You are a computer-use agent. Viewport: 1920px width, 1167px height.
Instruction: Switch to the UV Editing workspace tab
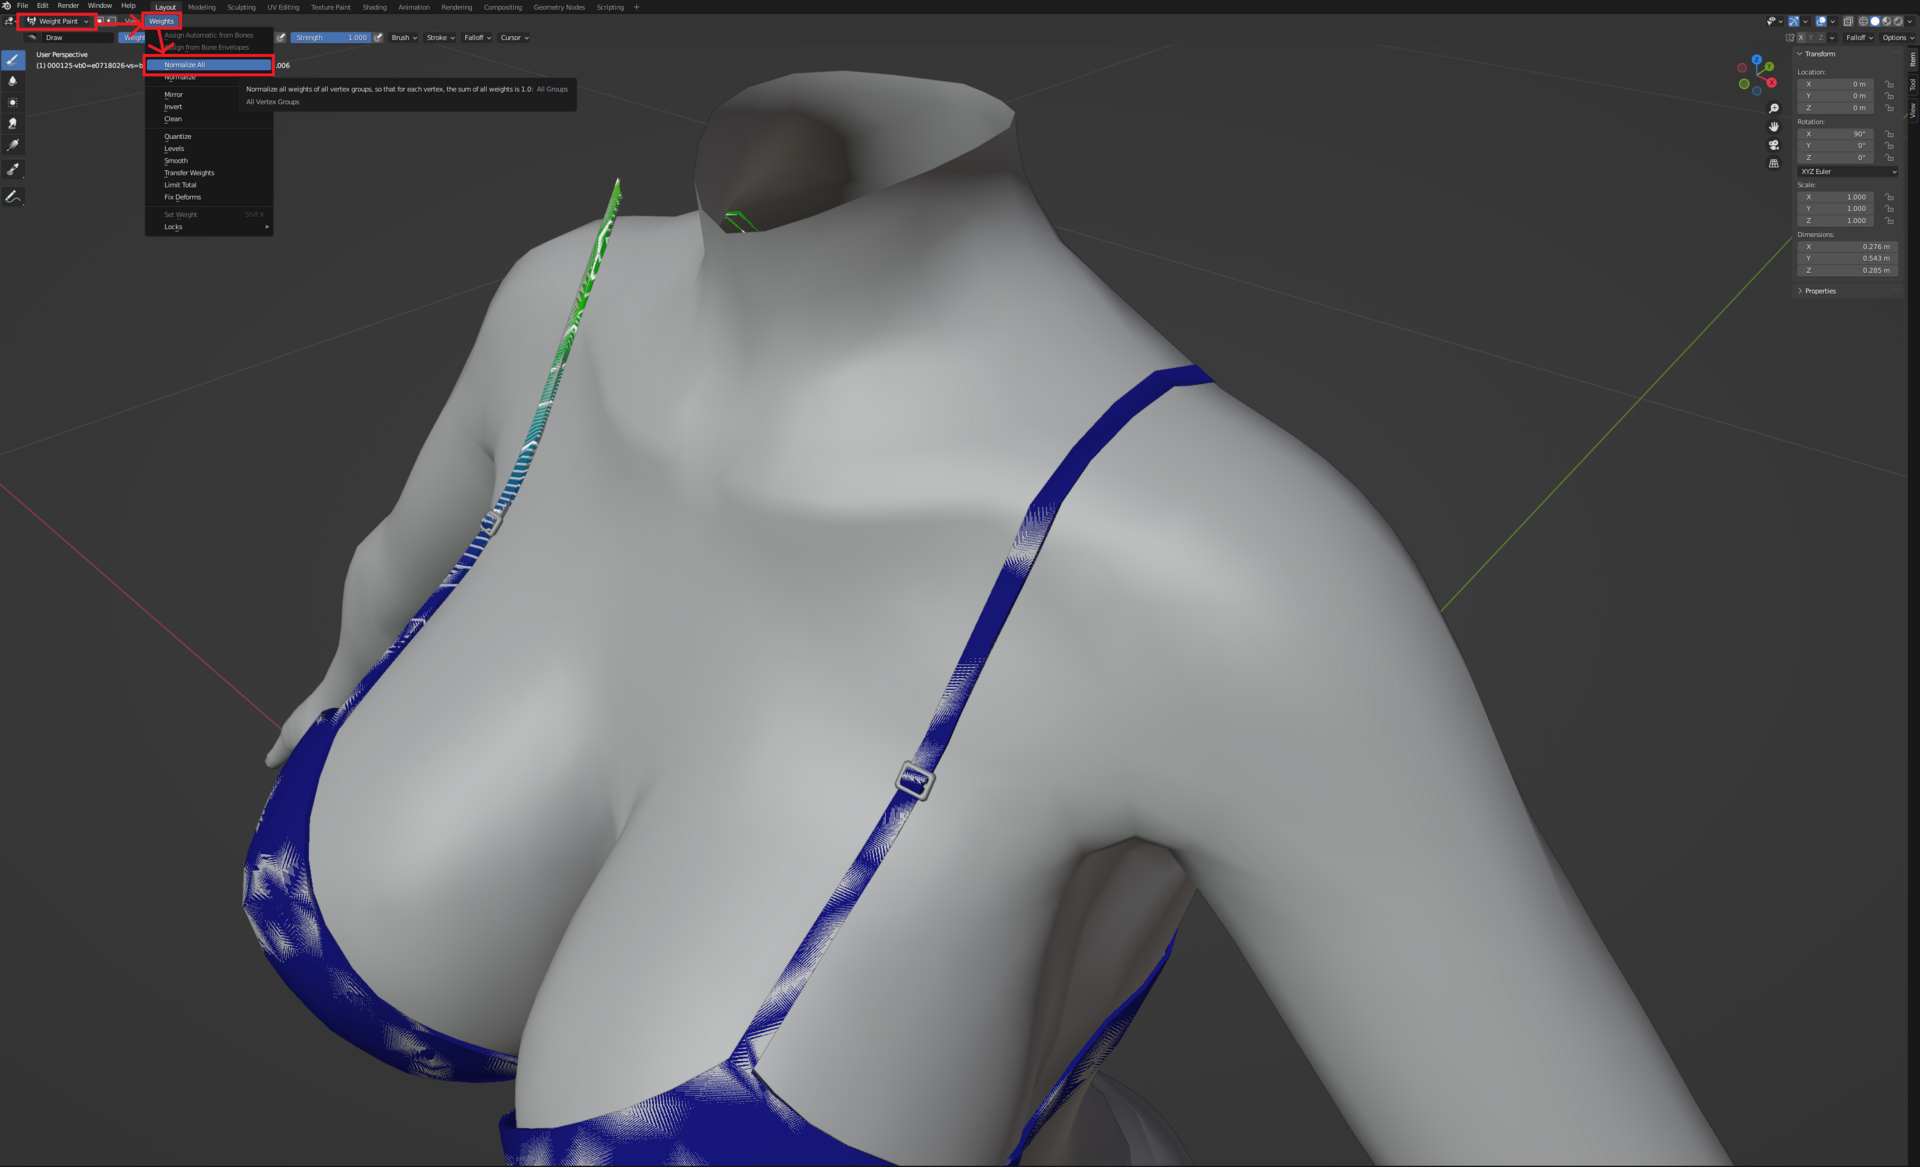point(283,7)
